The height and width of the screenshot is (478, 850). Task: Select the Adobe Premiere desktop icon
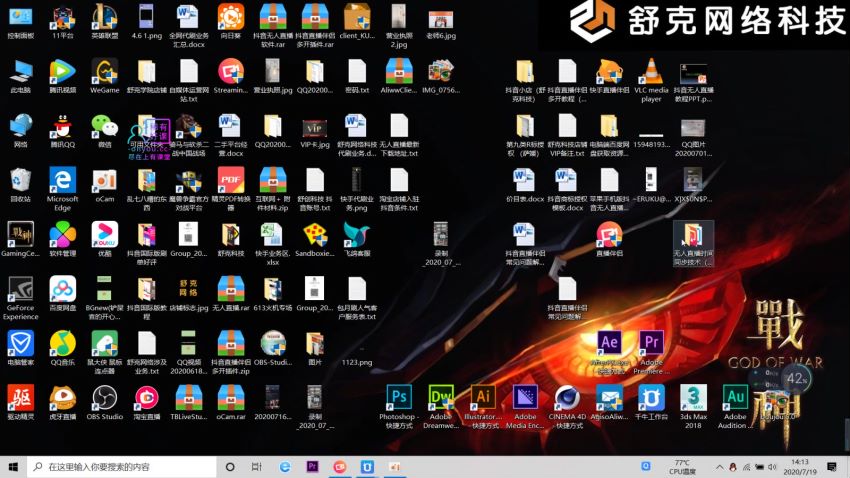point(652,343)
